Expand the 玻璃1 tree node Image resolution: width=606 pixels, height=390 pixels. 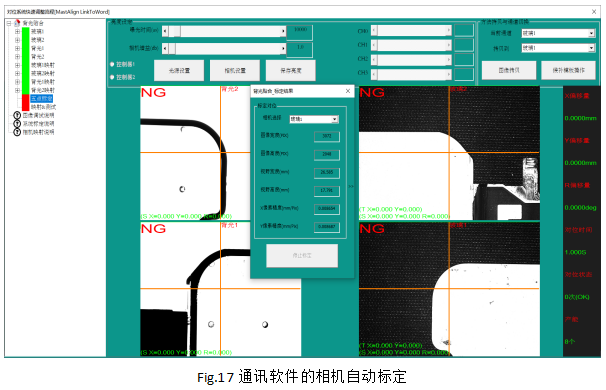coord(17,31)
